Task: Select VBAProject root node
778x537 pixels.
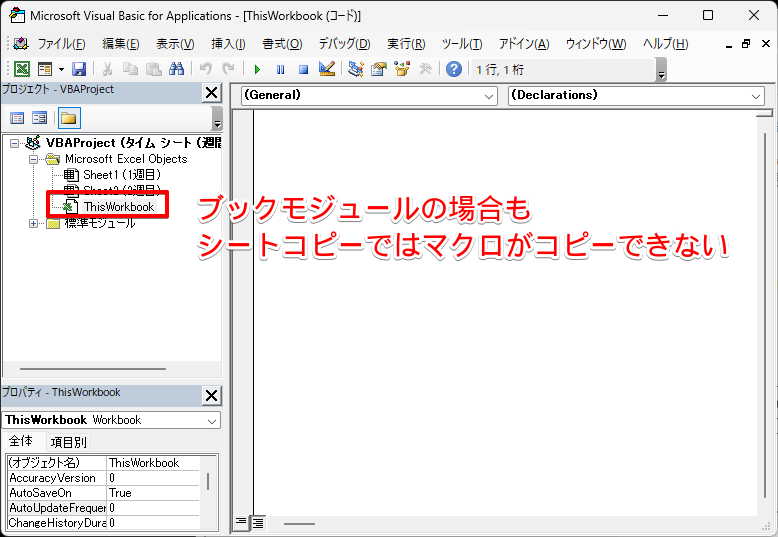Action: 133,143
